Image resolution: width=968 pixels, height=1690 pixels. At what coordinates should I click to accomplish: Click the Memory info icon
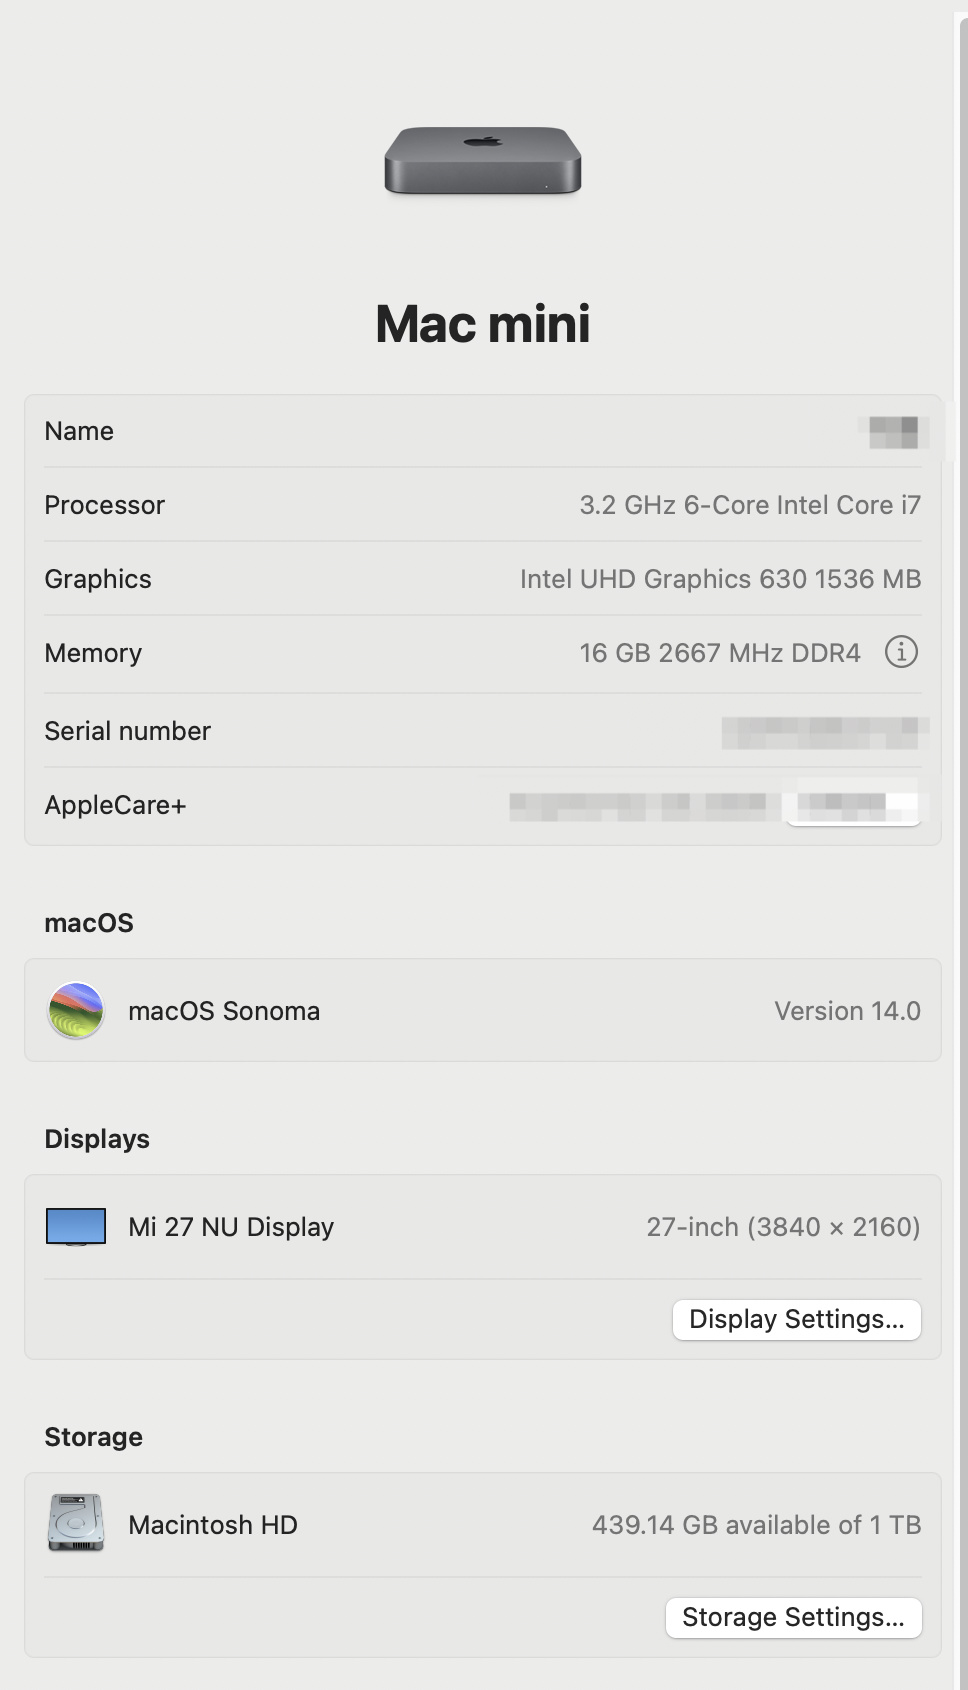[901, 652]
